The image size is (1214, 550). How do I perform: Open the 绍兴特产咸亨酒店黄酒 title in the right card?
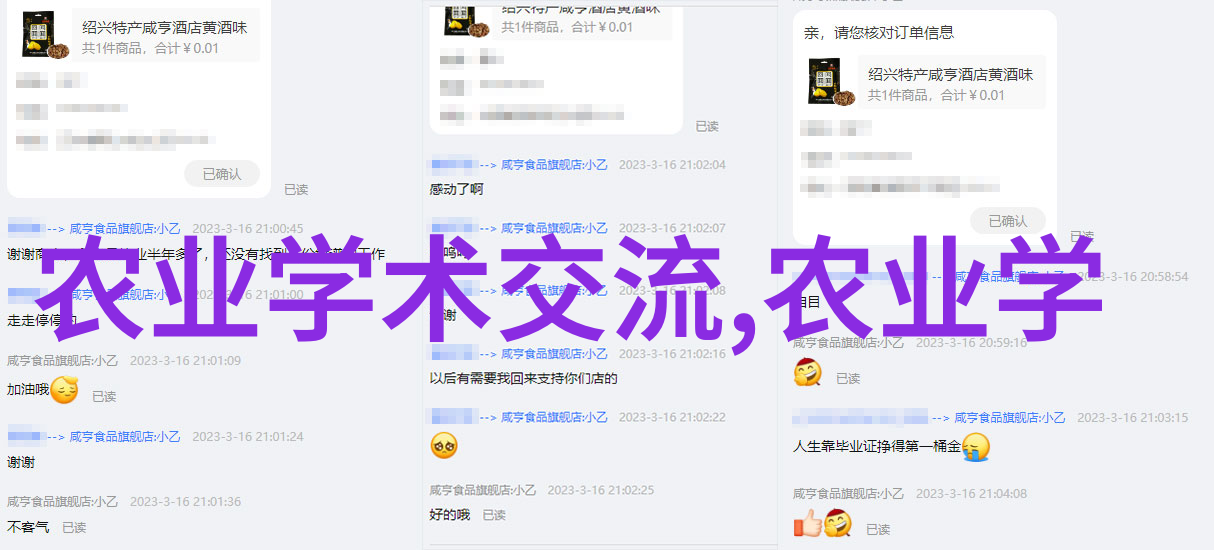[x=951, y=74]
